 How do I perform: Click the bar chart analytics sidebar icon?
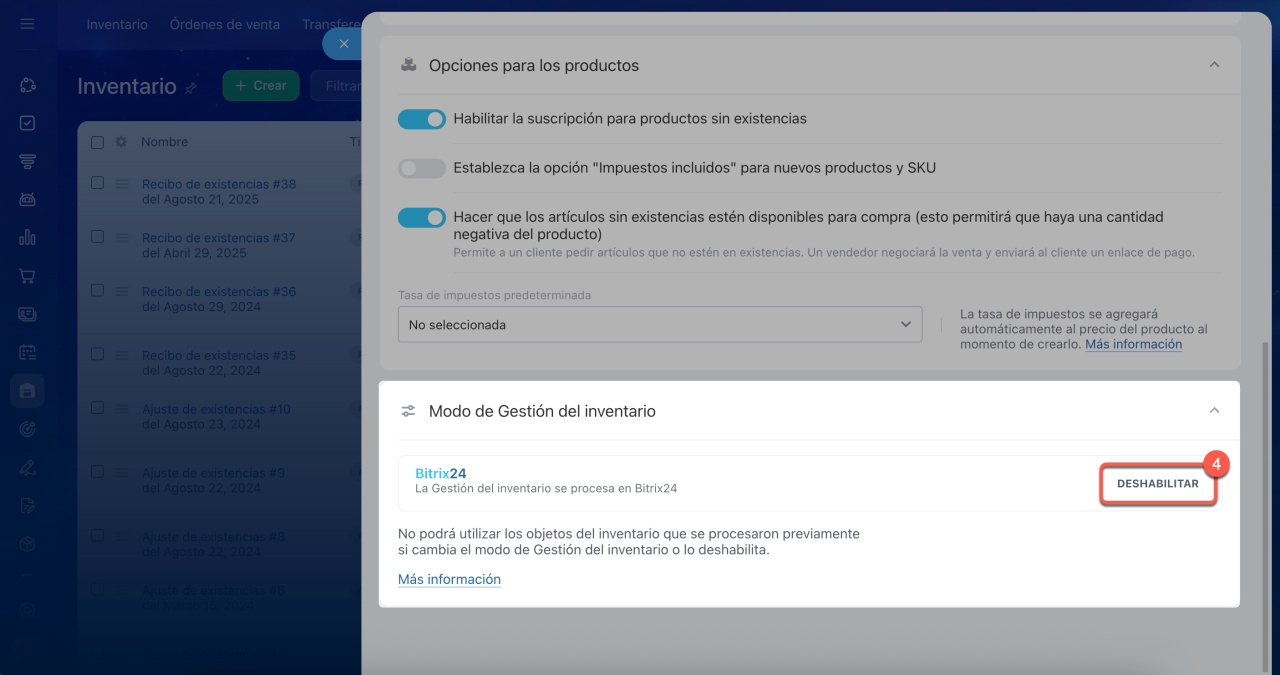[x=27, y=237]
